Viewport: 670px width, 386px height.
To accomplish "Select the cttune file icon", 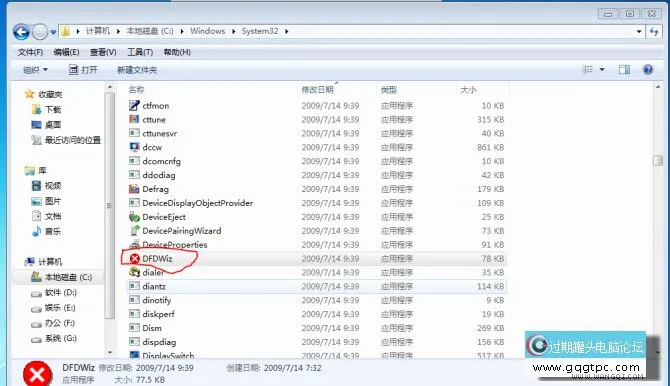I will tap(134, 119).
